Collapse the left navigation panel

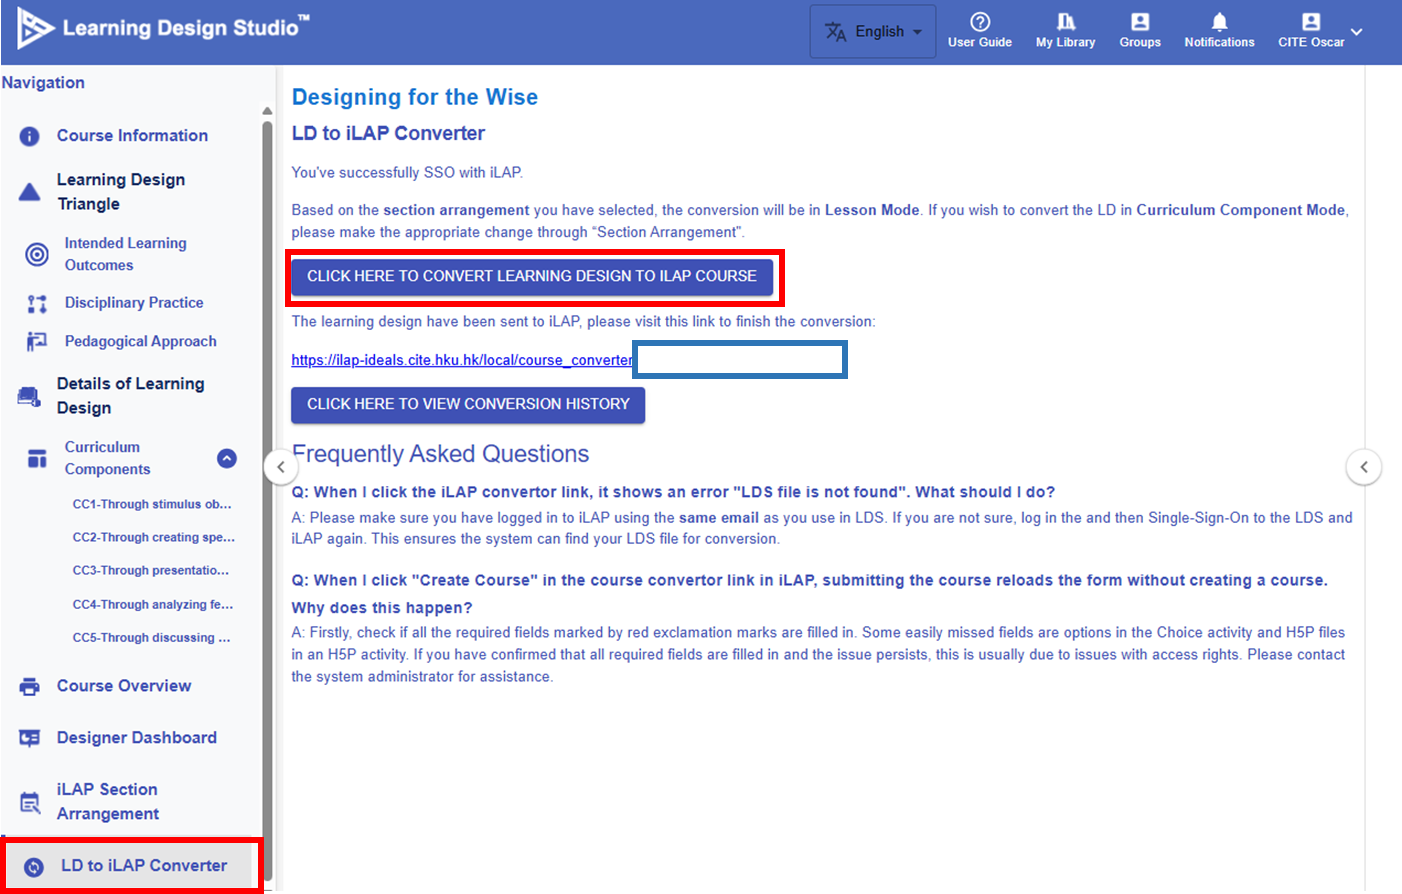coord(281,467)
